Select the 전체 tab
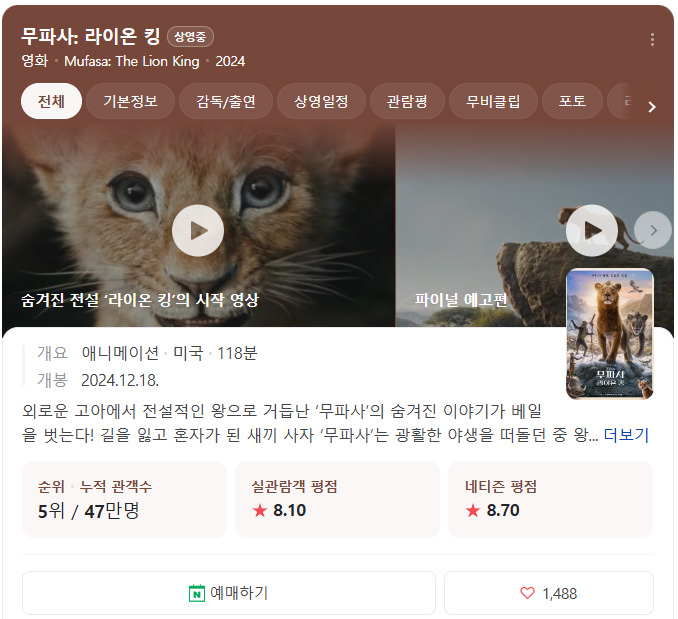The width and height of the screenshot is (678, 619). (51, 101)
